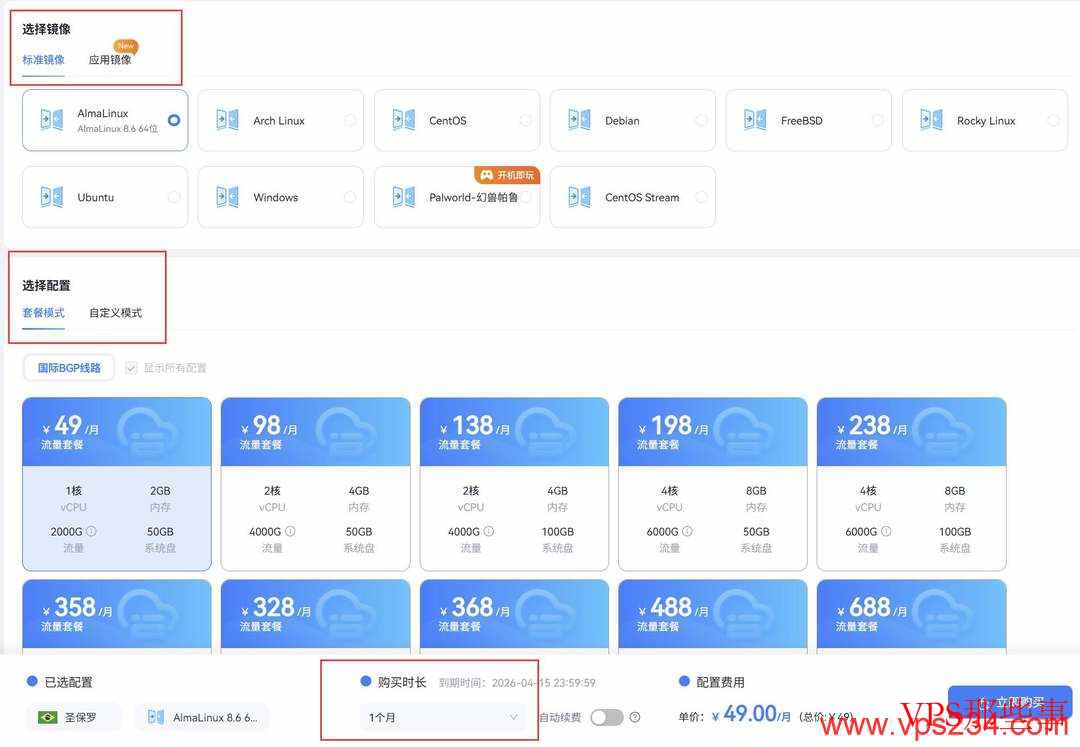Click the Debian image icon
1080x747 pixels.
[579, 120]
